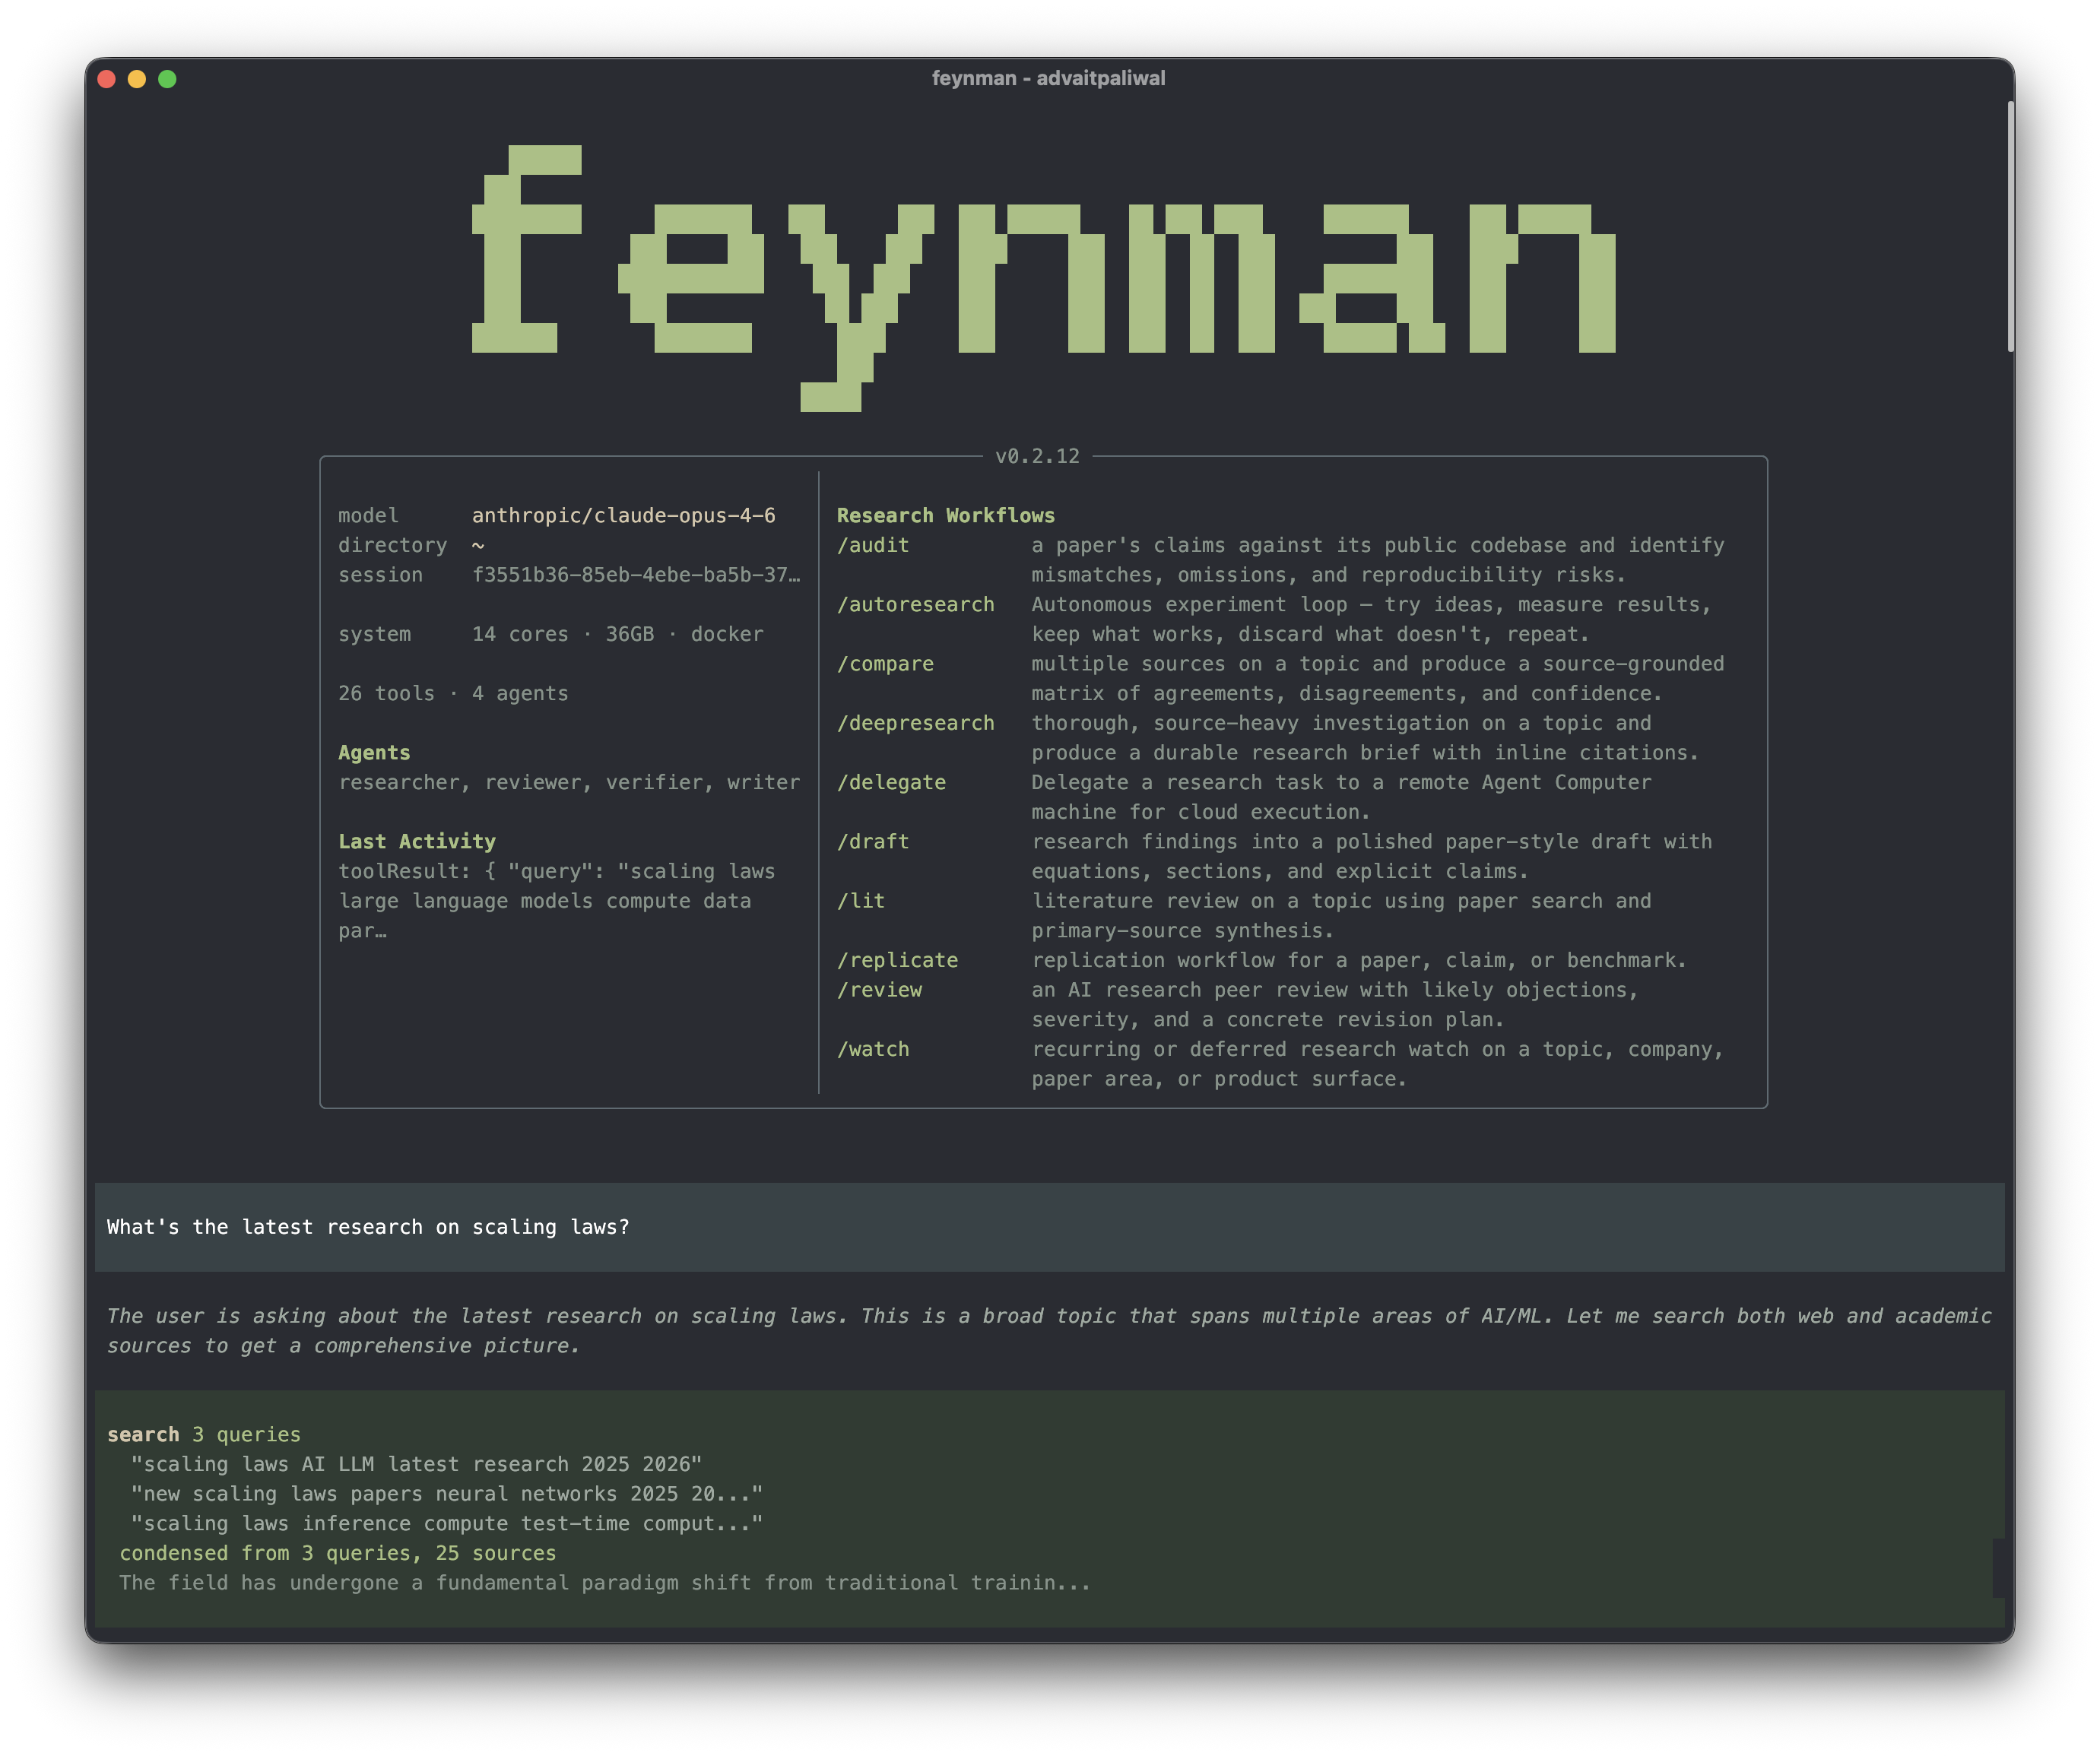Screen dimensions: 2100x1756
Task: Open the /delegate remote execution workflow
Action: pos(892,782)
